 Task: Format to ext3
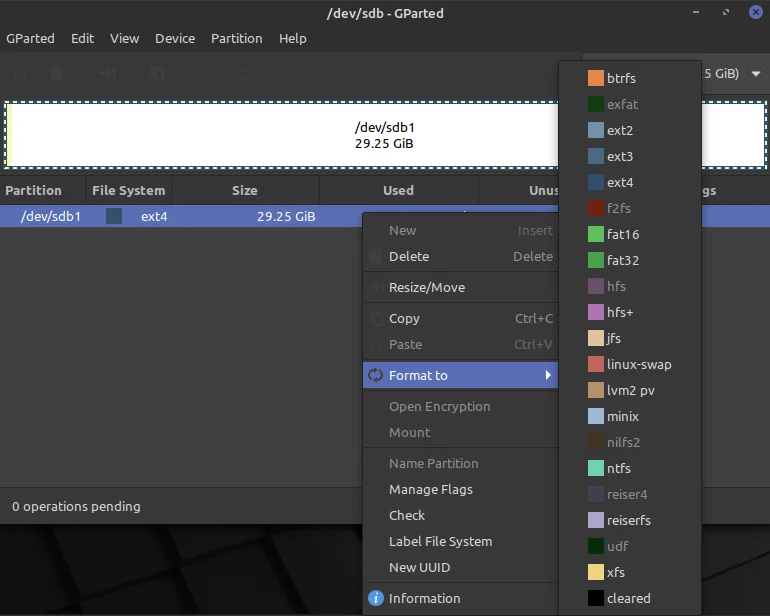pyautogui.click(x=630, y=156)
